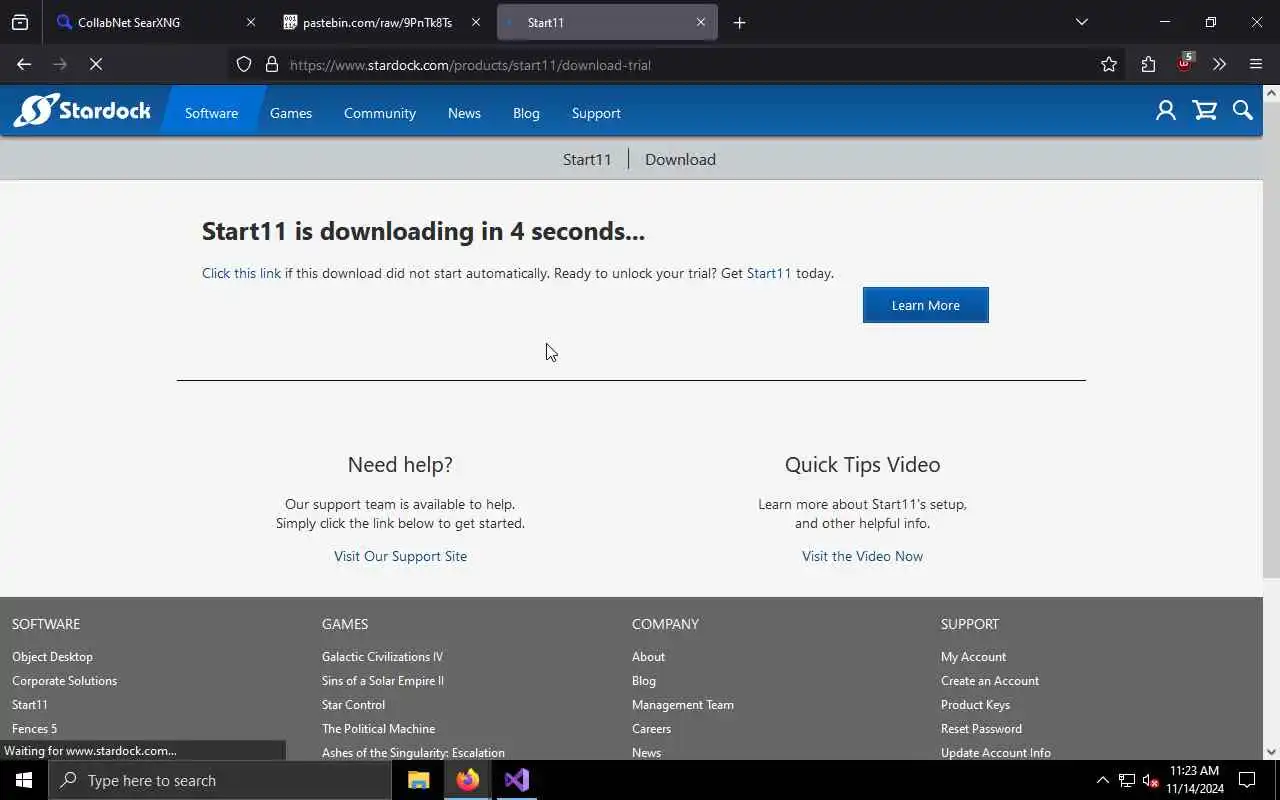Open Visit the Video Now link

tap(862, 556)
